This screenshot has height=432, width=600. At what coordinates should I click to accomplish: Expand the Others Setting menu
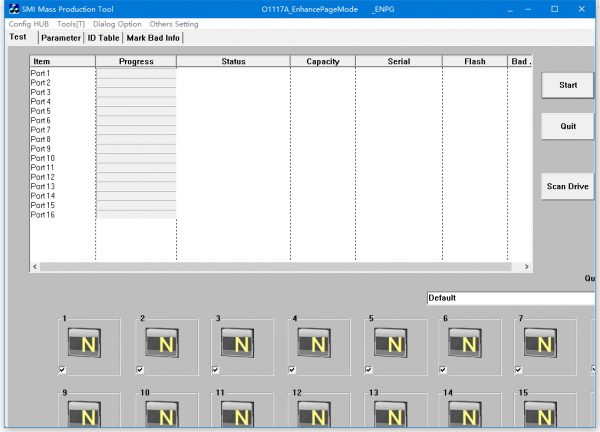174,23
